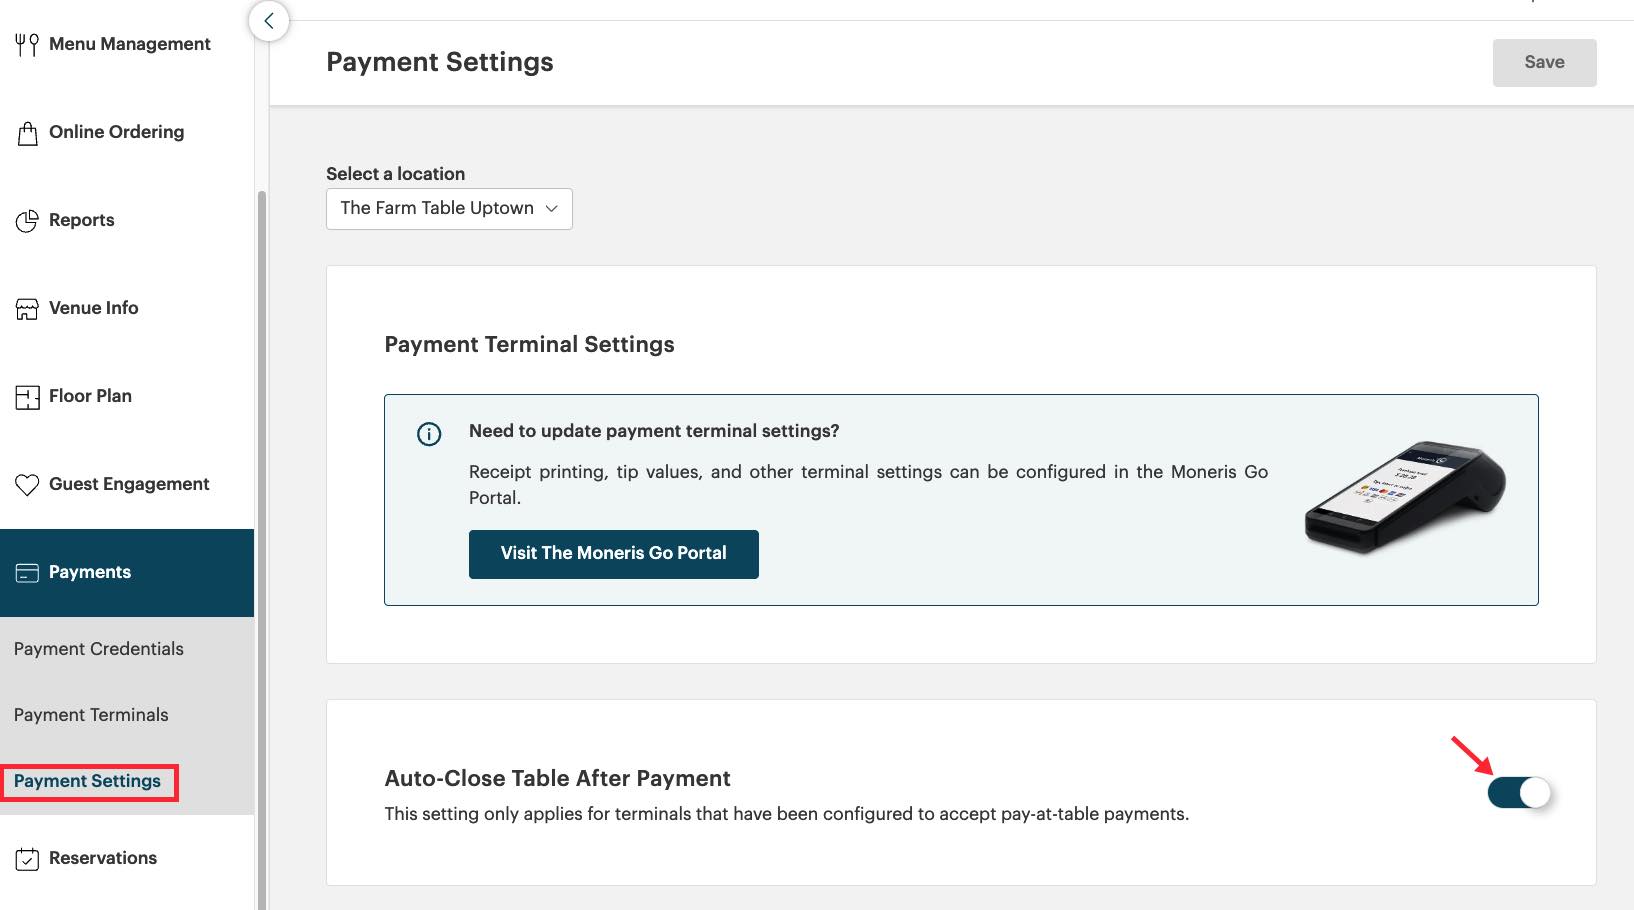Click the Payments card icon

pos(27,573)
